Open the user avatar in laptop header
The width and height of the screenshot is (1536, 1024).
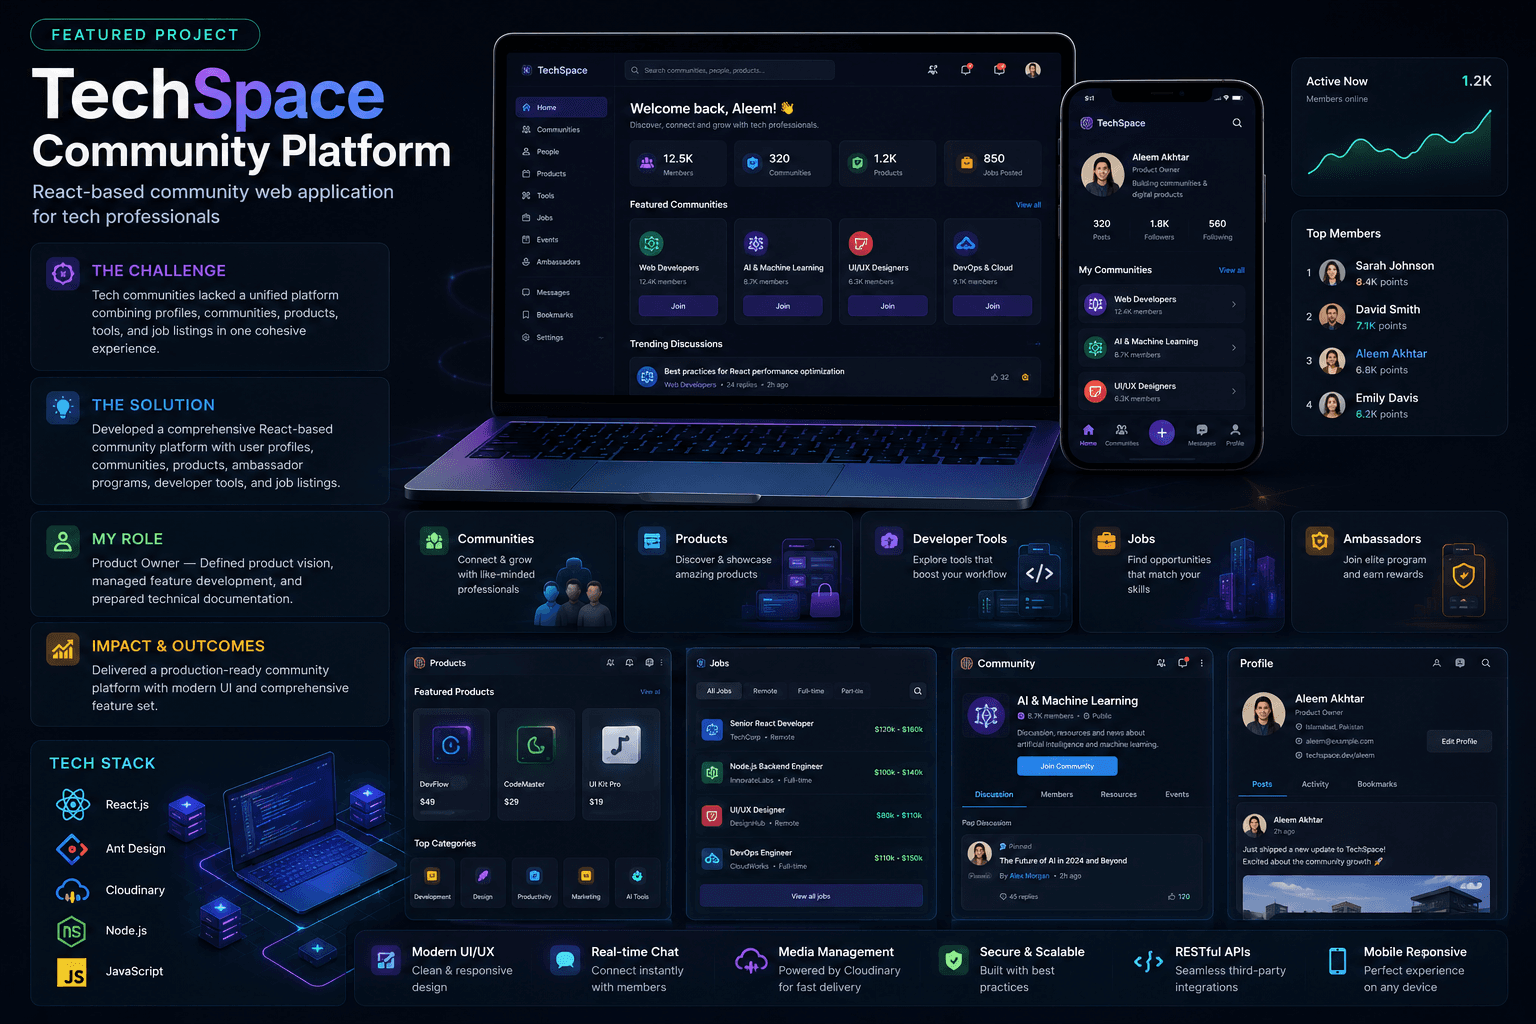pos(1033,70)
